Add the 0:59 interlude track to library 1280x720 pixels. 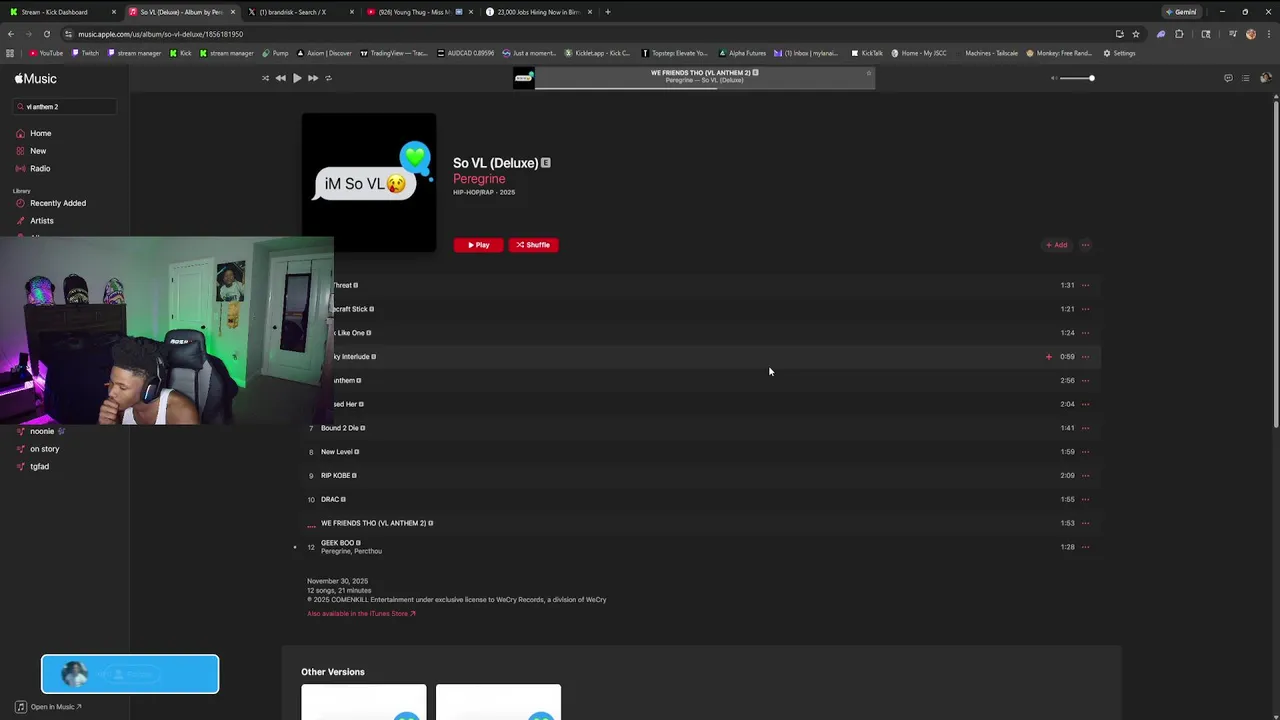point(1049,357)
